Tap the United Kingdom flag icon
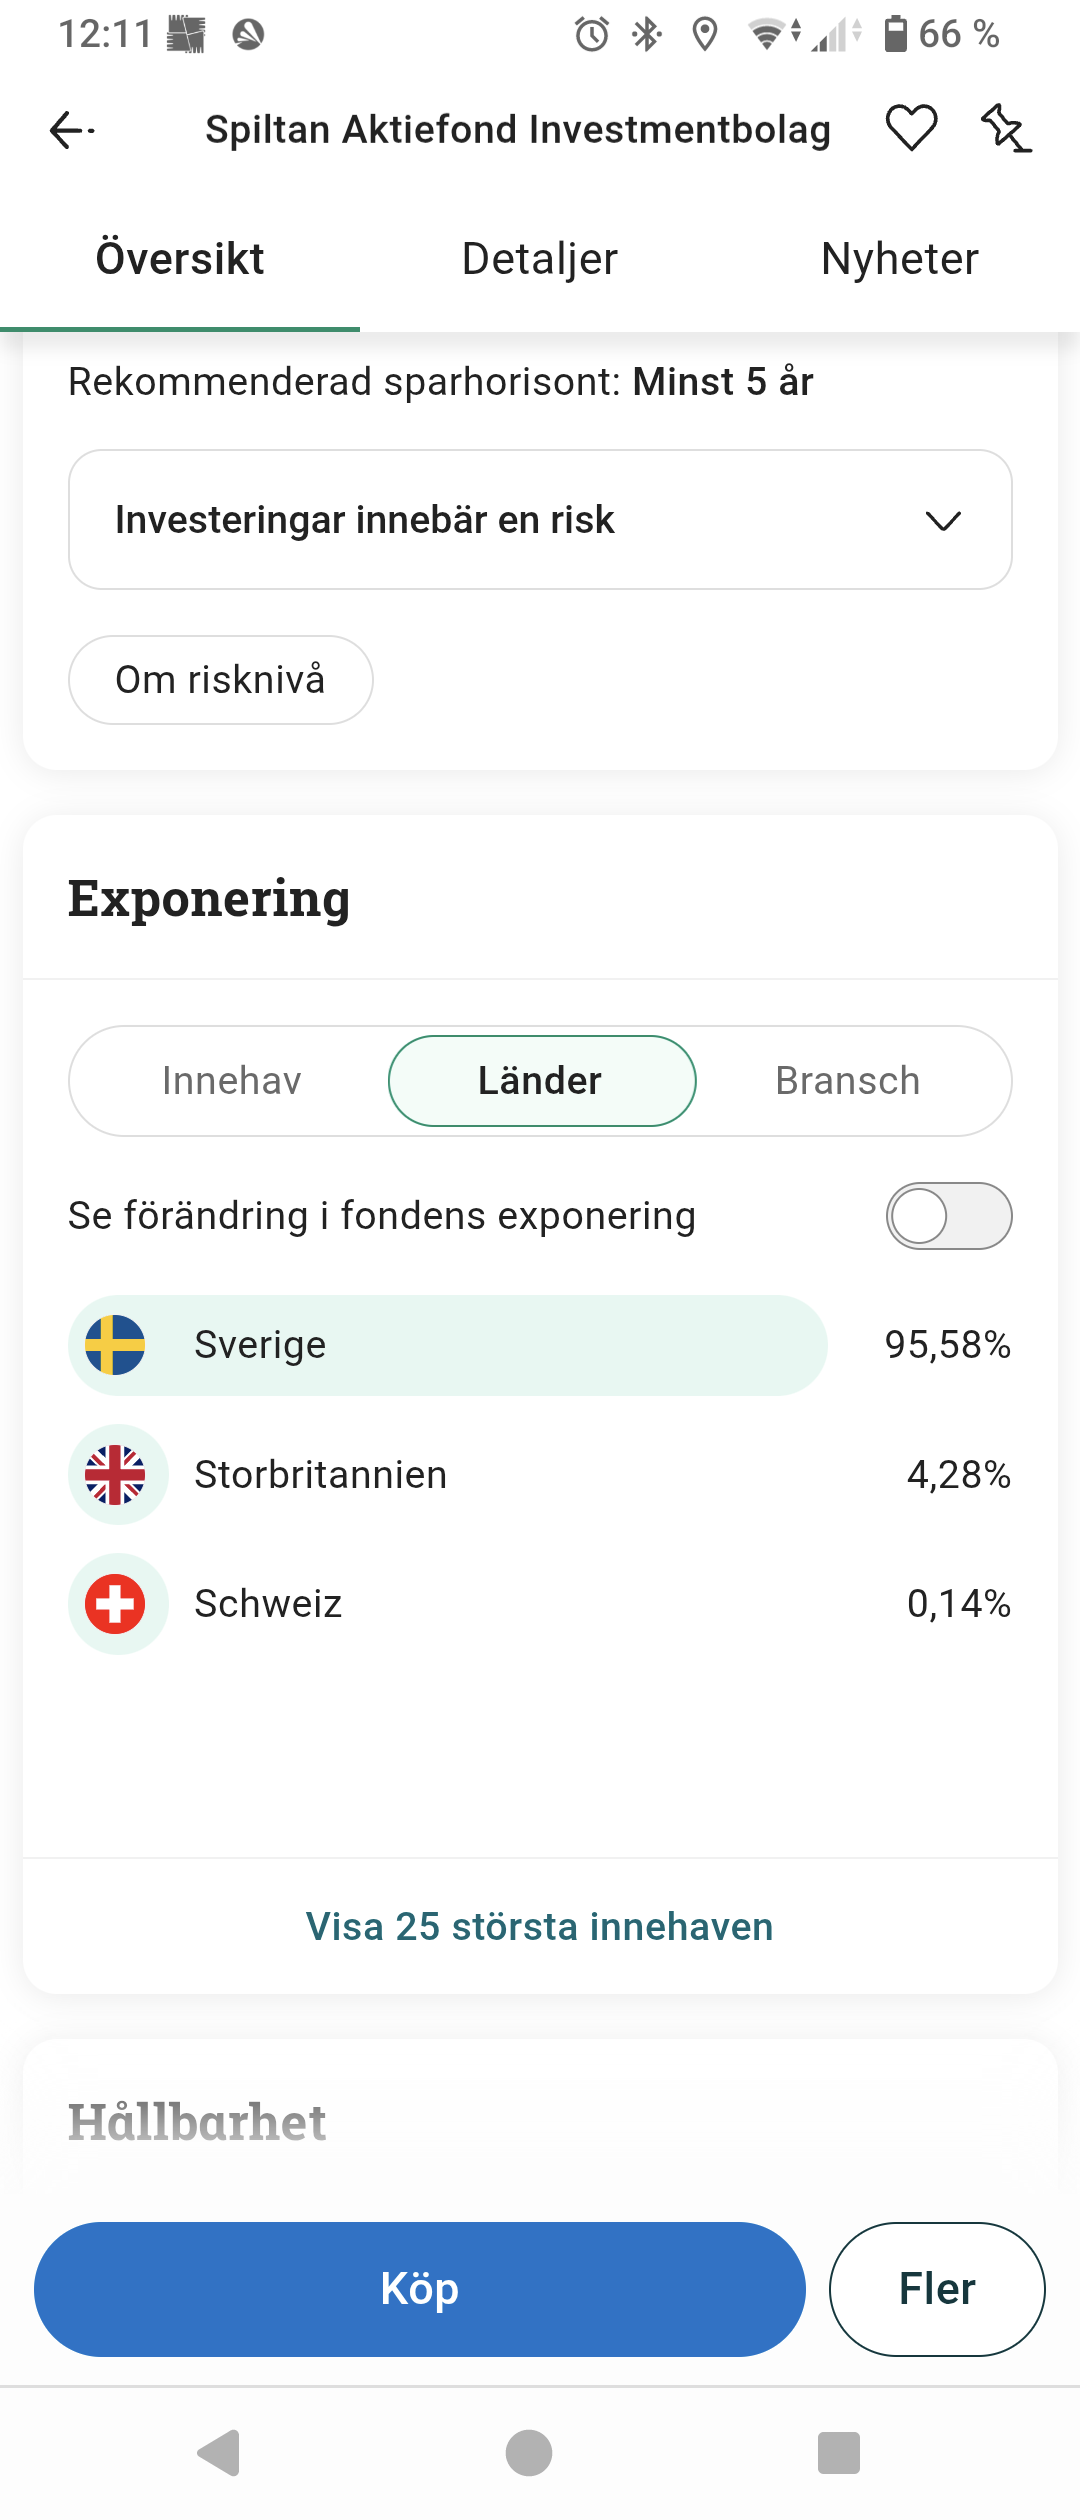This screenshot has height=2520, width=1080. click(x=115, y=1474)
